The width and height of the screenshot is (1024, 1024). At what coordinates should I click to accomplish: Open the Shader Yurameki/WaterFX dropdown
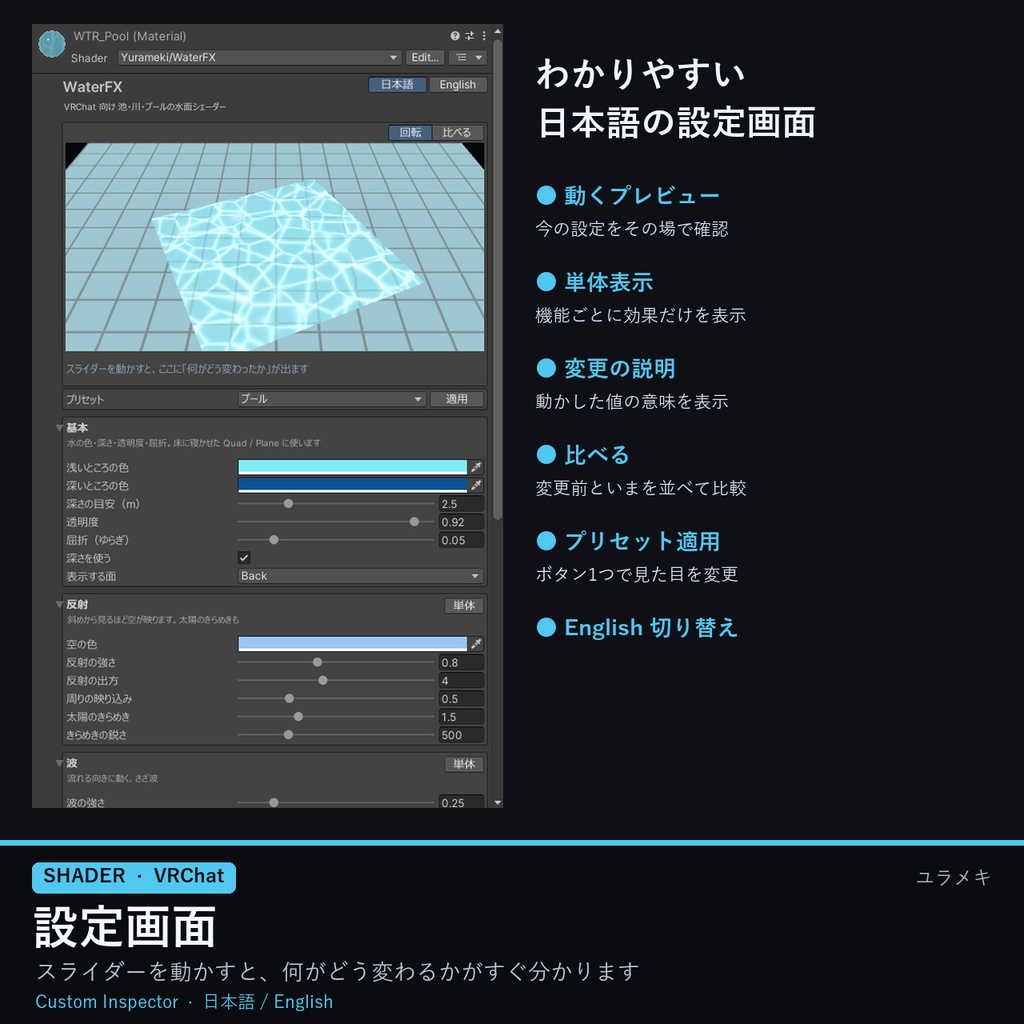[x=259, y=57]
